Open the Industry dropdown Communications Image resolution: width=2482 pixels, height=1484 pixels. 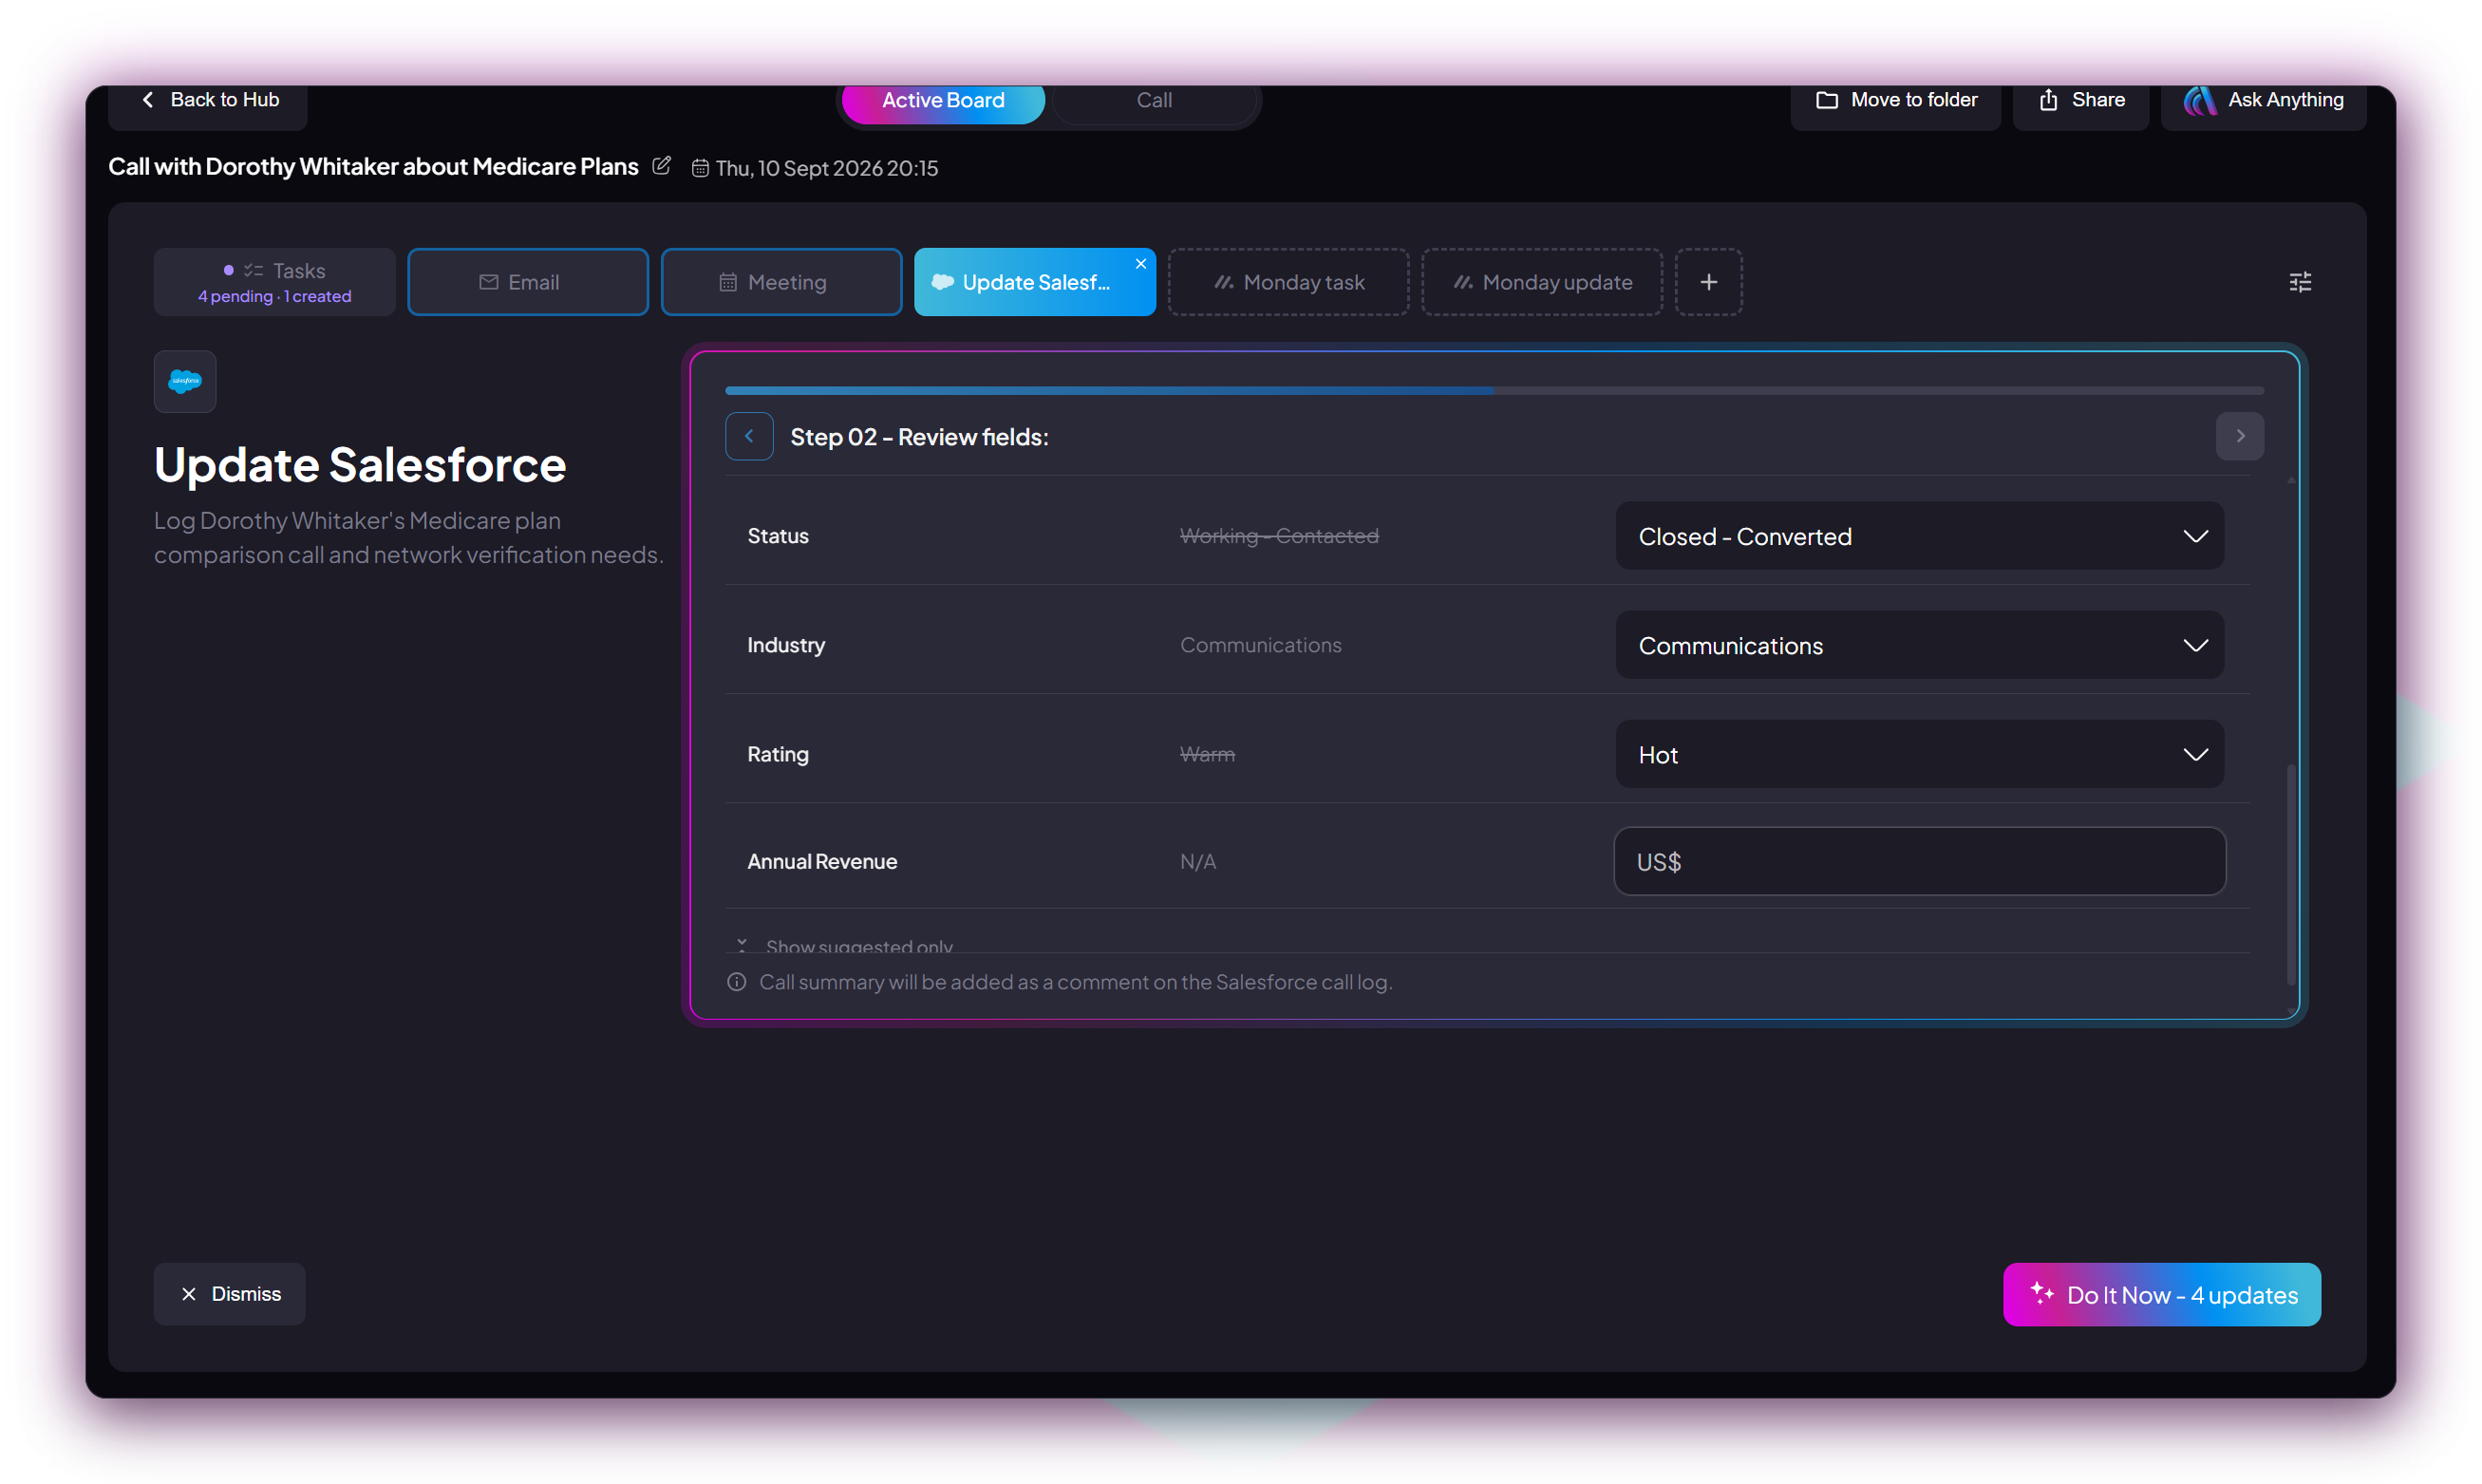tap(1920, 645)
